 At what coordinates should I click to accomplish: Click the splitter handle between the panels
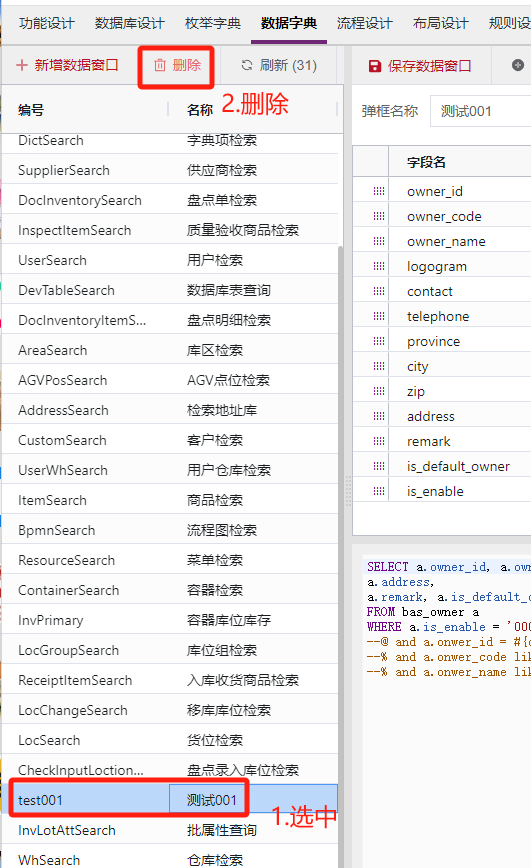[348, 490]
